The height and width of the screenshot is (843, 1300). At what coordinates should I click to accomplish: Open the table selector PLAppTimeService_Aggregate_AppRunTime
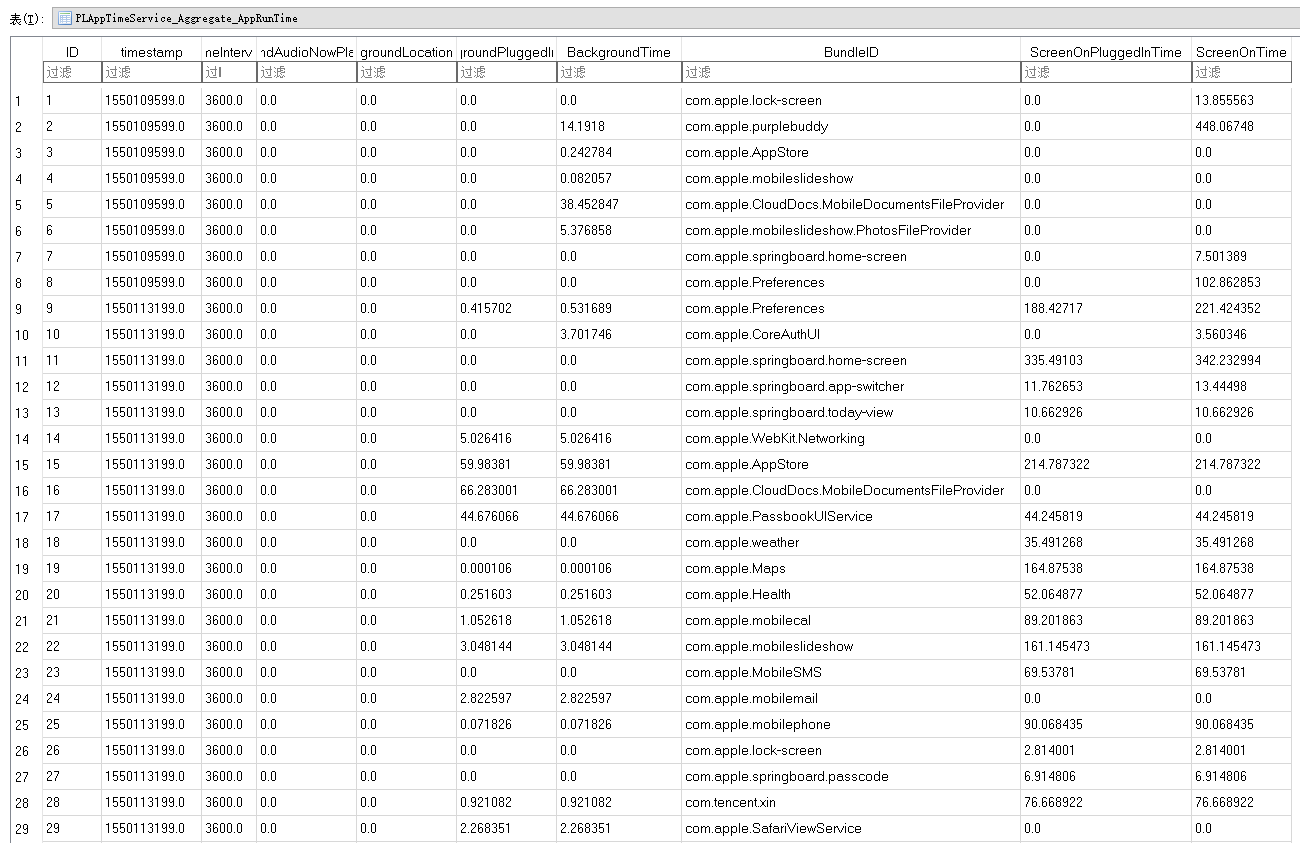(676, 18)
